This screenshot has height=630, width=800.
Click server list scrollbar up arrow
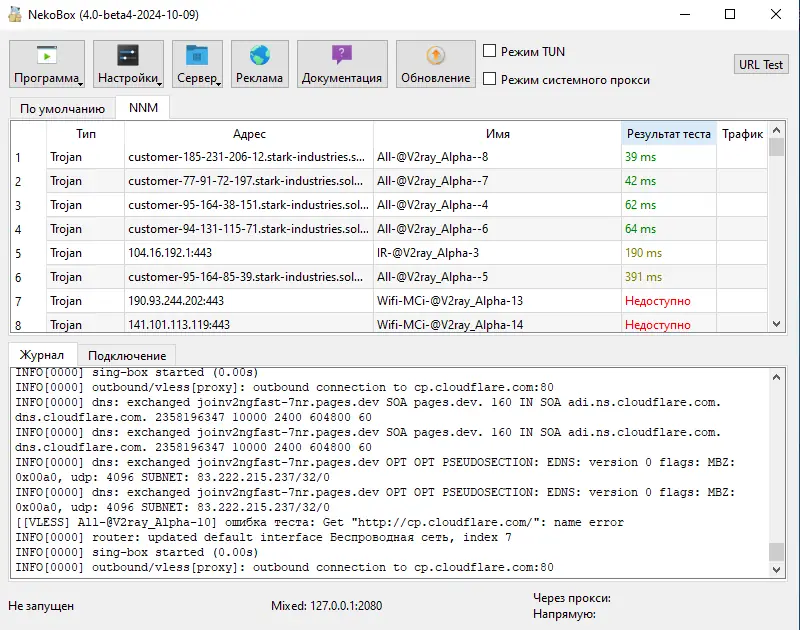tap(777, 130)
